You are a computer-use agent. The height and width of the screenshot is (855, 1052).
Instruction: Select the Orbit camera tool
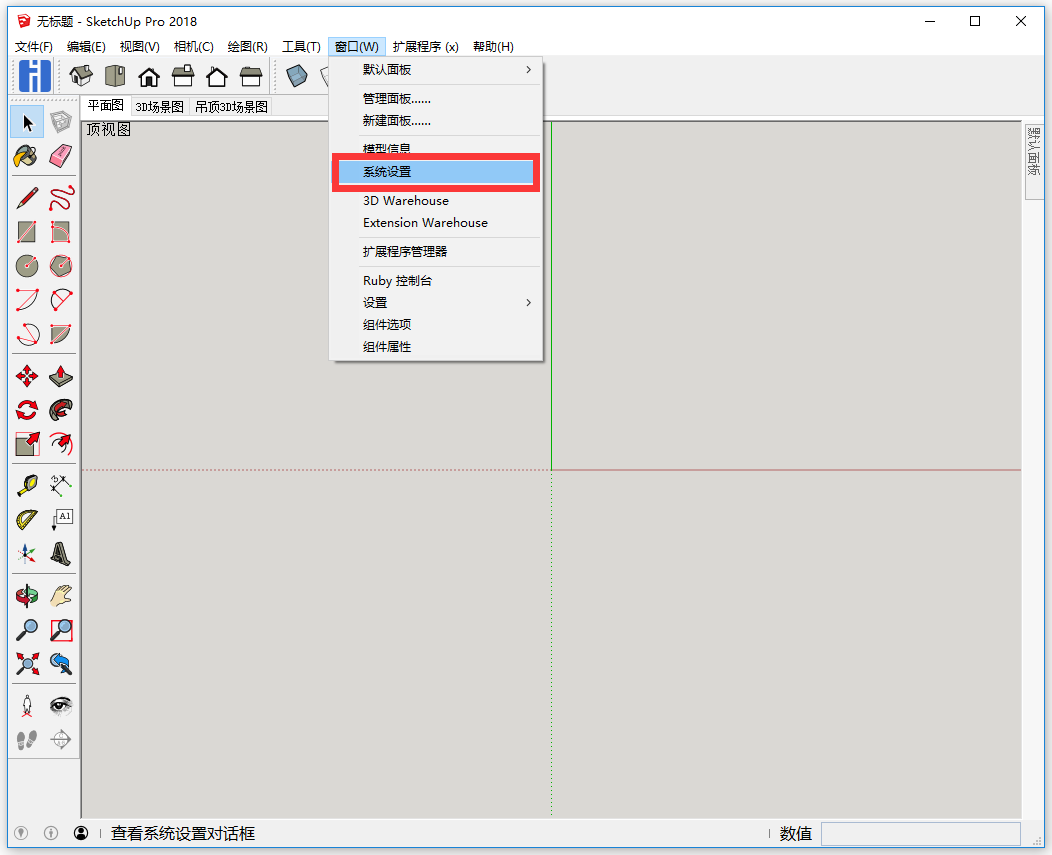pos(26,596)
